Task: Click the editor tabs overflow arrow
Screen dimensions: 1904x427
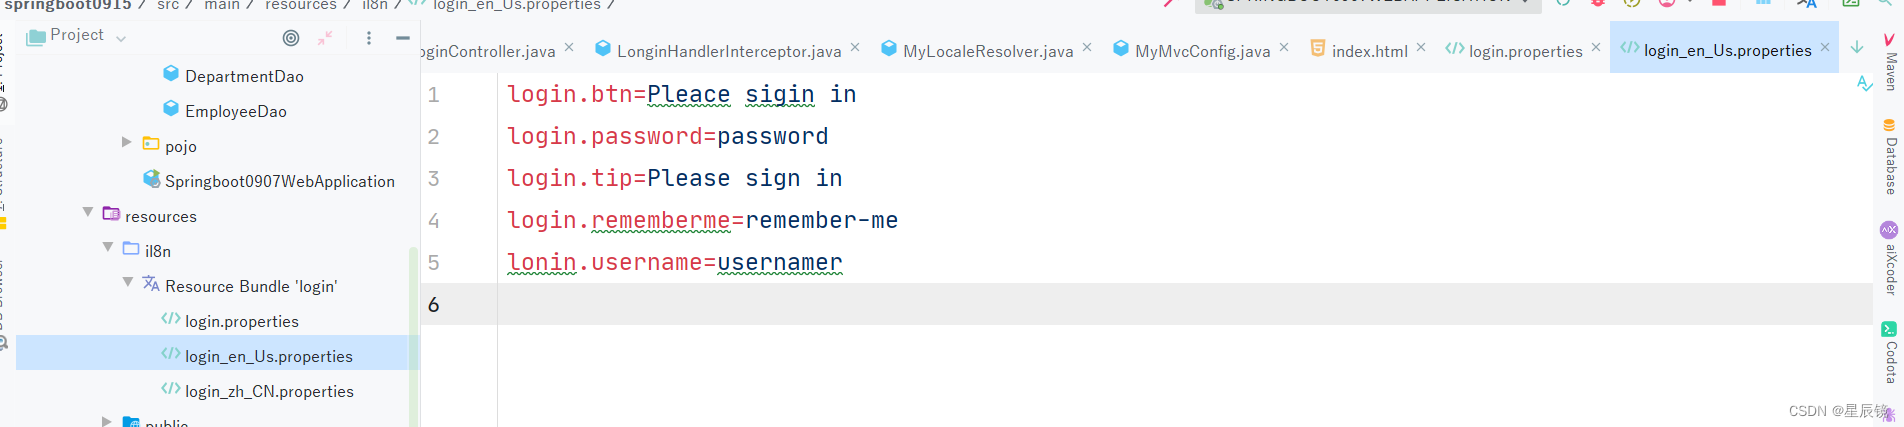Action: [1857, 47]
